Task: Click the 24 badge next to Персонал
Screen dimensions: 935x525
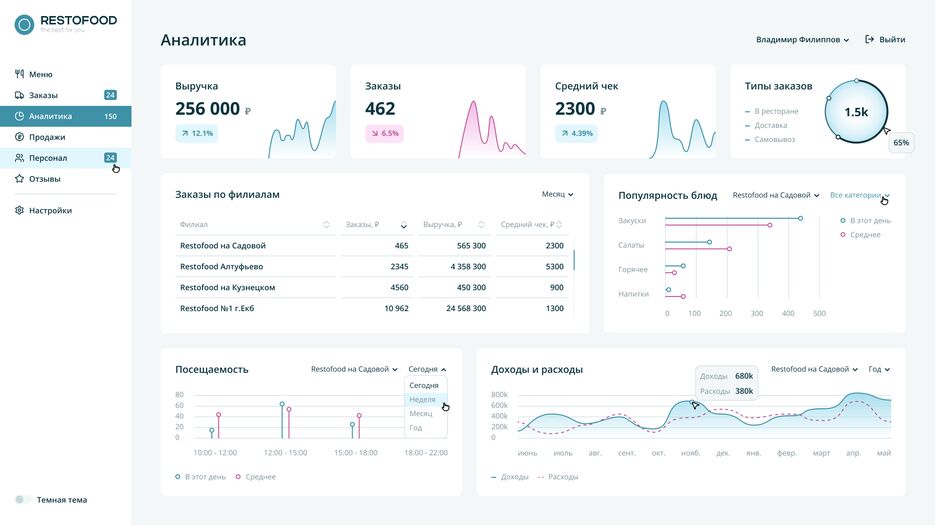Action: click(110, 158)
